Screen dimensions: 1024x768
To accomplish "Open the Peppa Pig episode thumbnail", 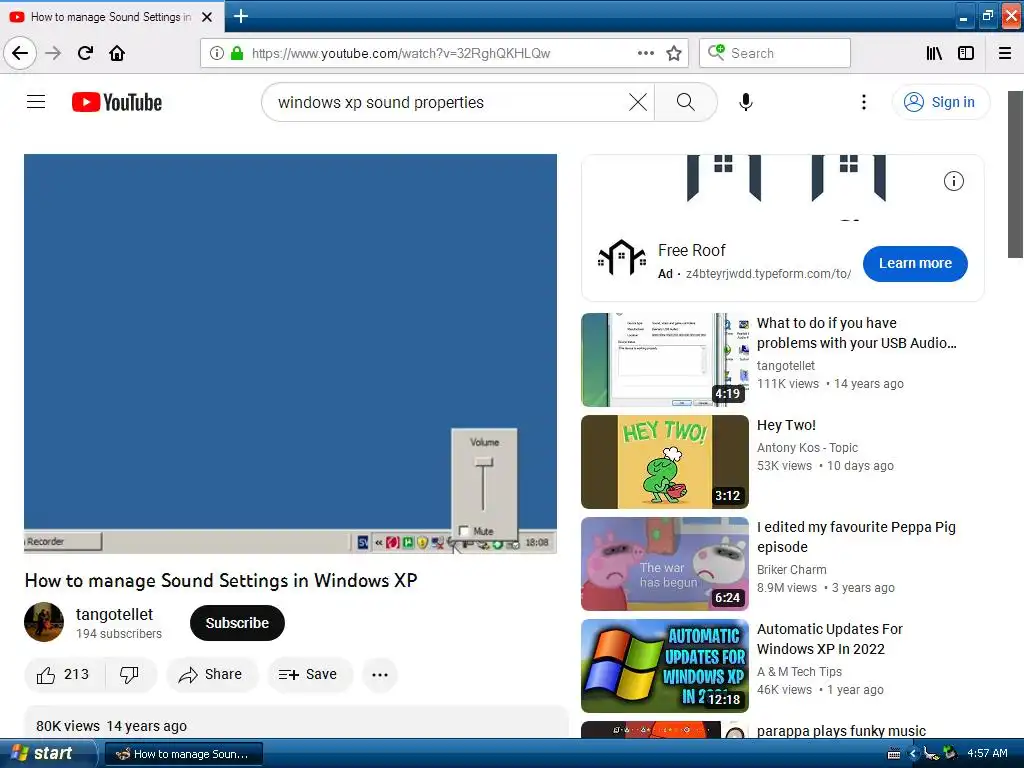I will pyautogui.click(x=665, y=564).
